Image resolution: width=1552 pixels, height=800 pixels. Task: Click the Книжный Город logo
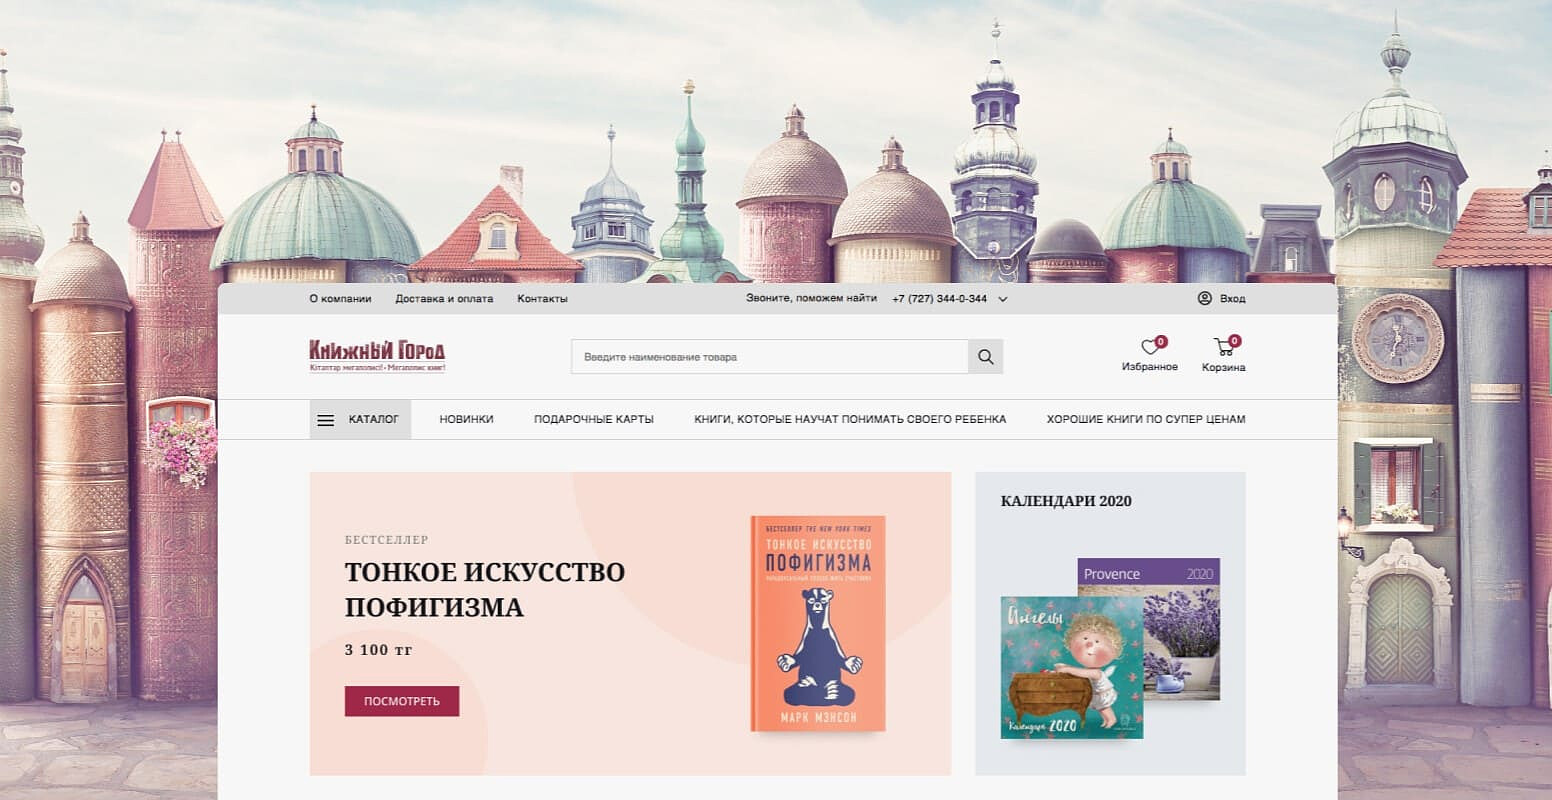tap(377, 355)
